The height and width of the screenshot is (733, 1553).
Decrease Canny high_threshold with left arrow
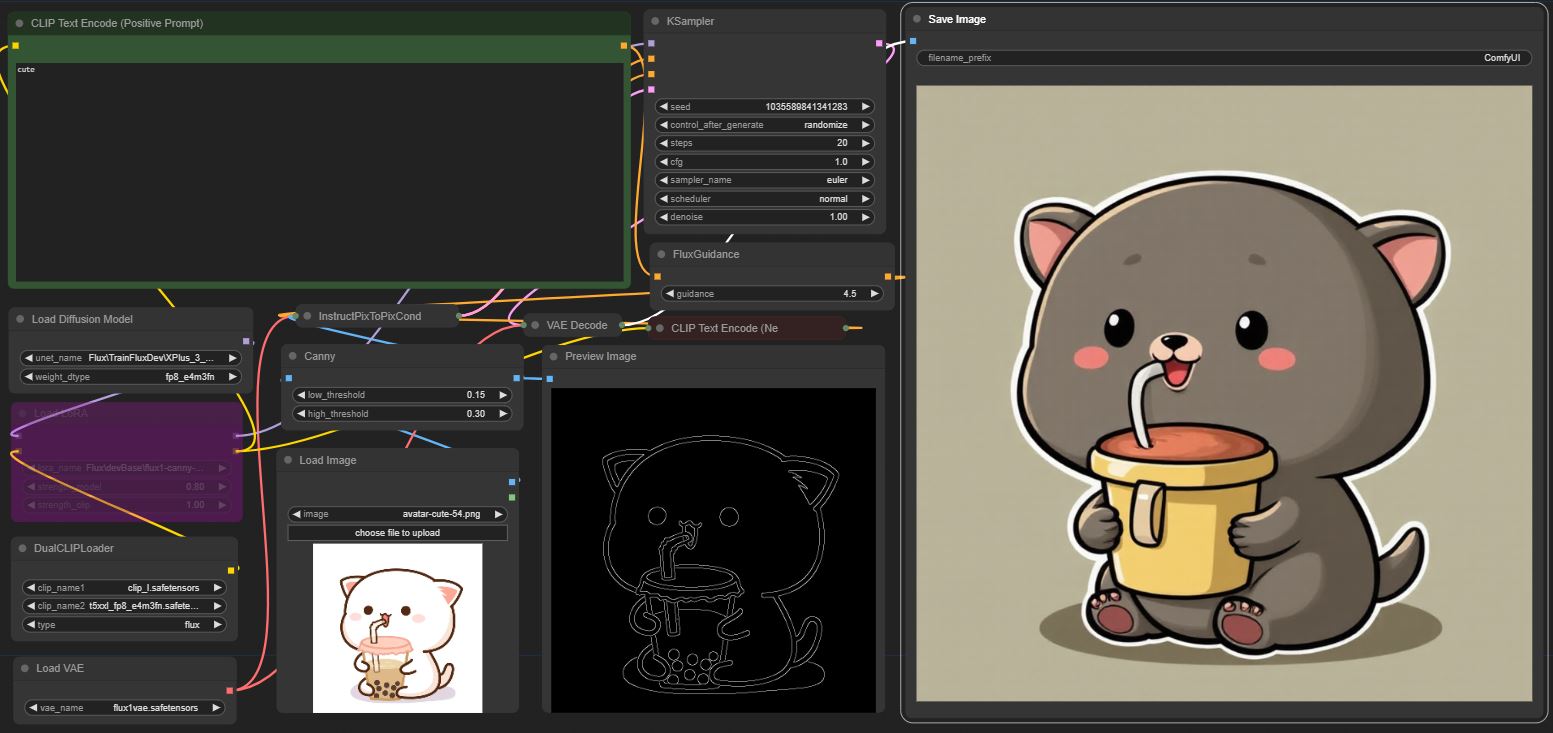pos(300,414)
